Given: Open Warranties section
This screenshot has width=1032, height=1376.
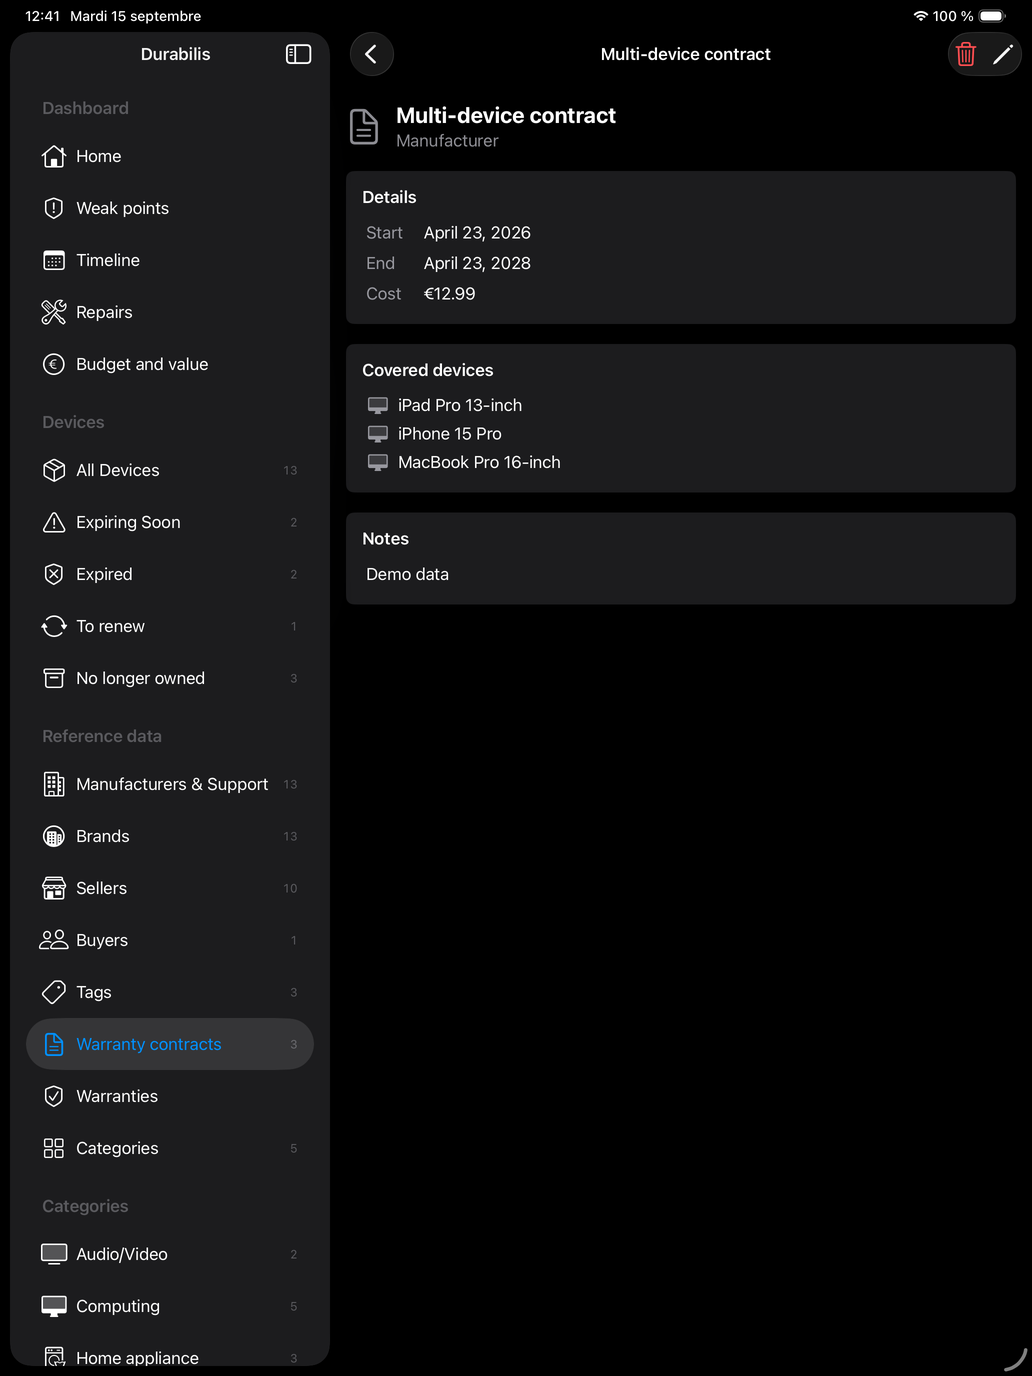Looking at the screenshot, I should pos(170,1096).
